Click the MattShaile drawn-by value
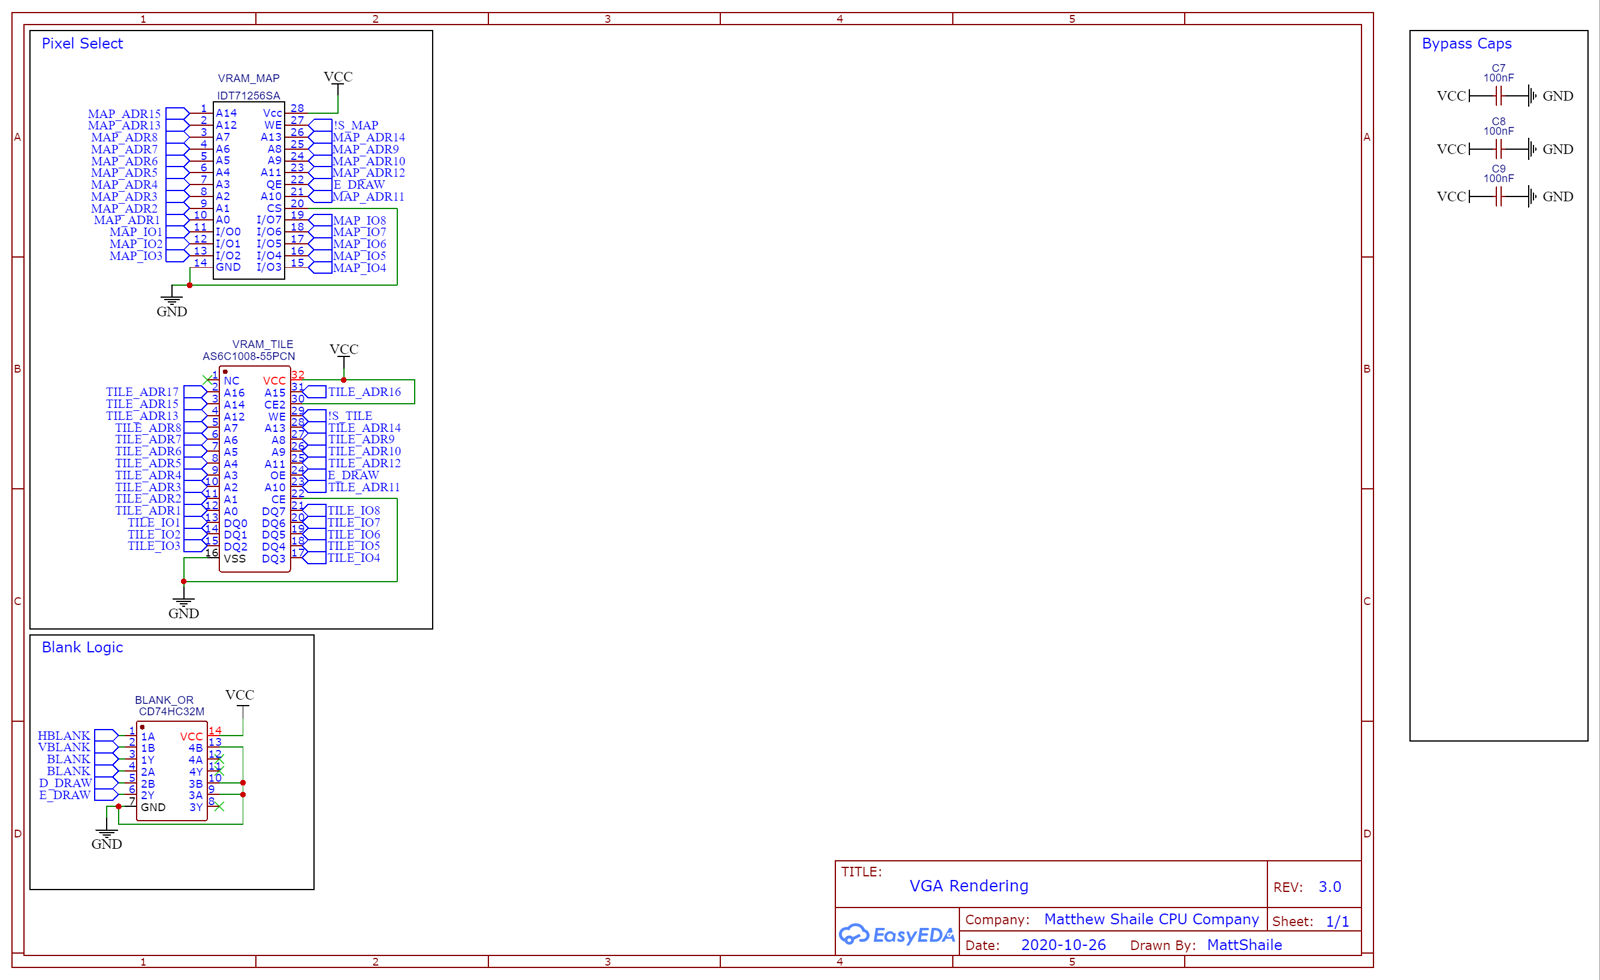Viewport: 1600px width, 980px height. (x=1244, y=945)
